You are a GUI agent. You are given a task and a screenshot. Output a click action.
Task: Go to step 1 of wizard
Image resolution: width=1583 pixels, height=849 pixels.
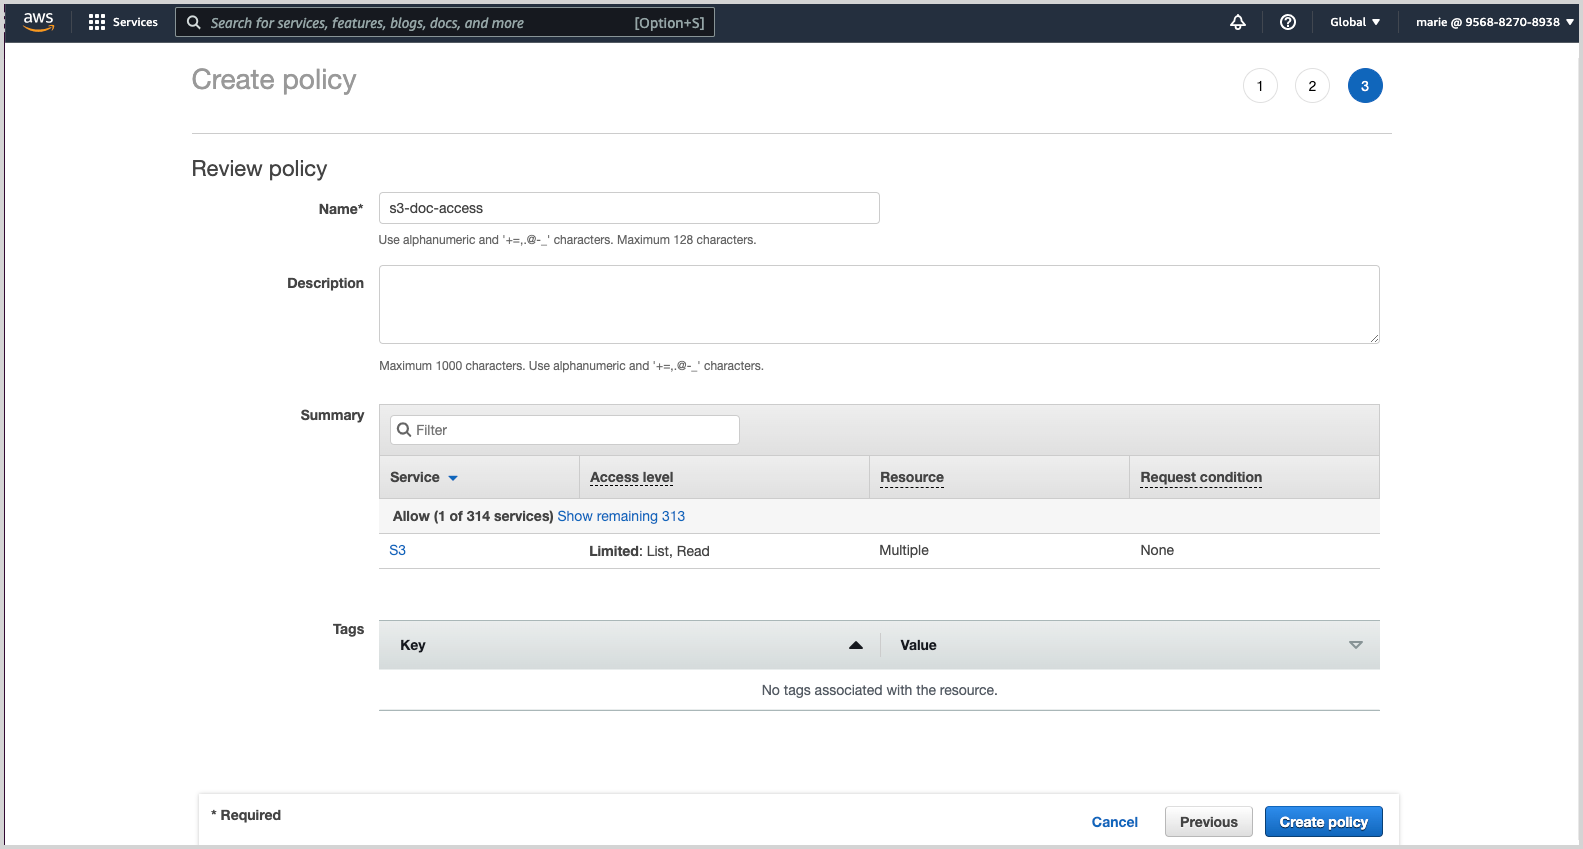1260,86
